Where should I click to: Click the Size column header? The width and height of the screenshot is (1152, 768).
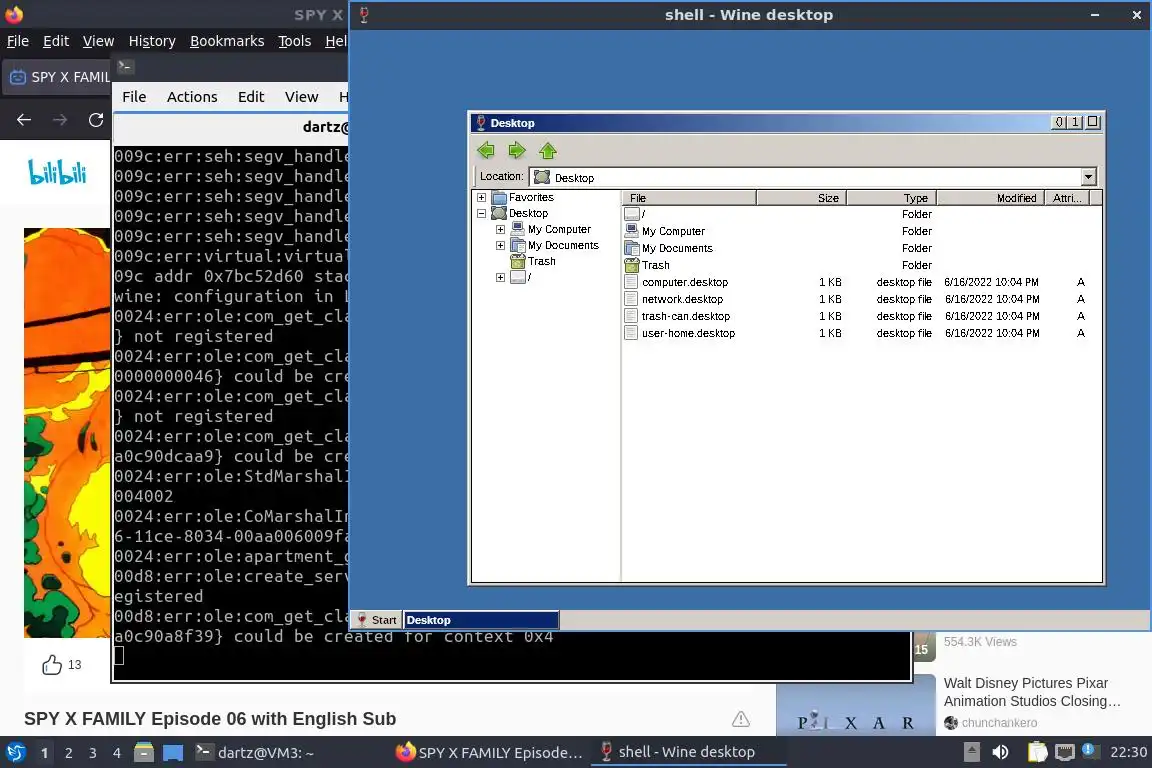coord(802,198)
